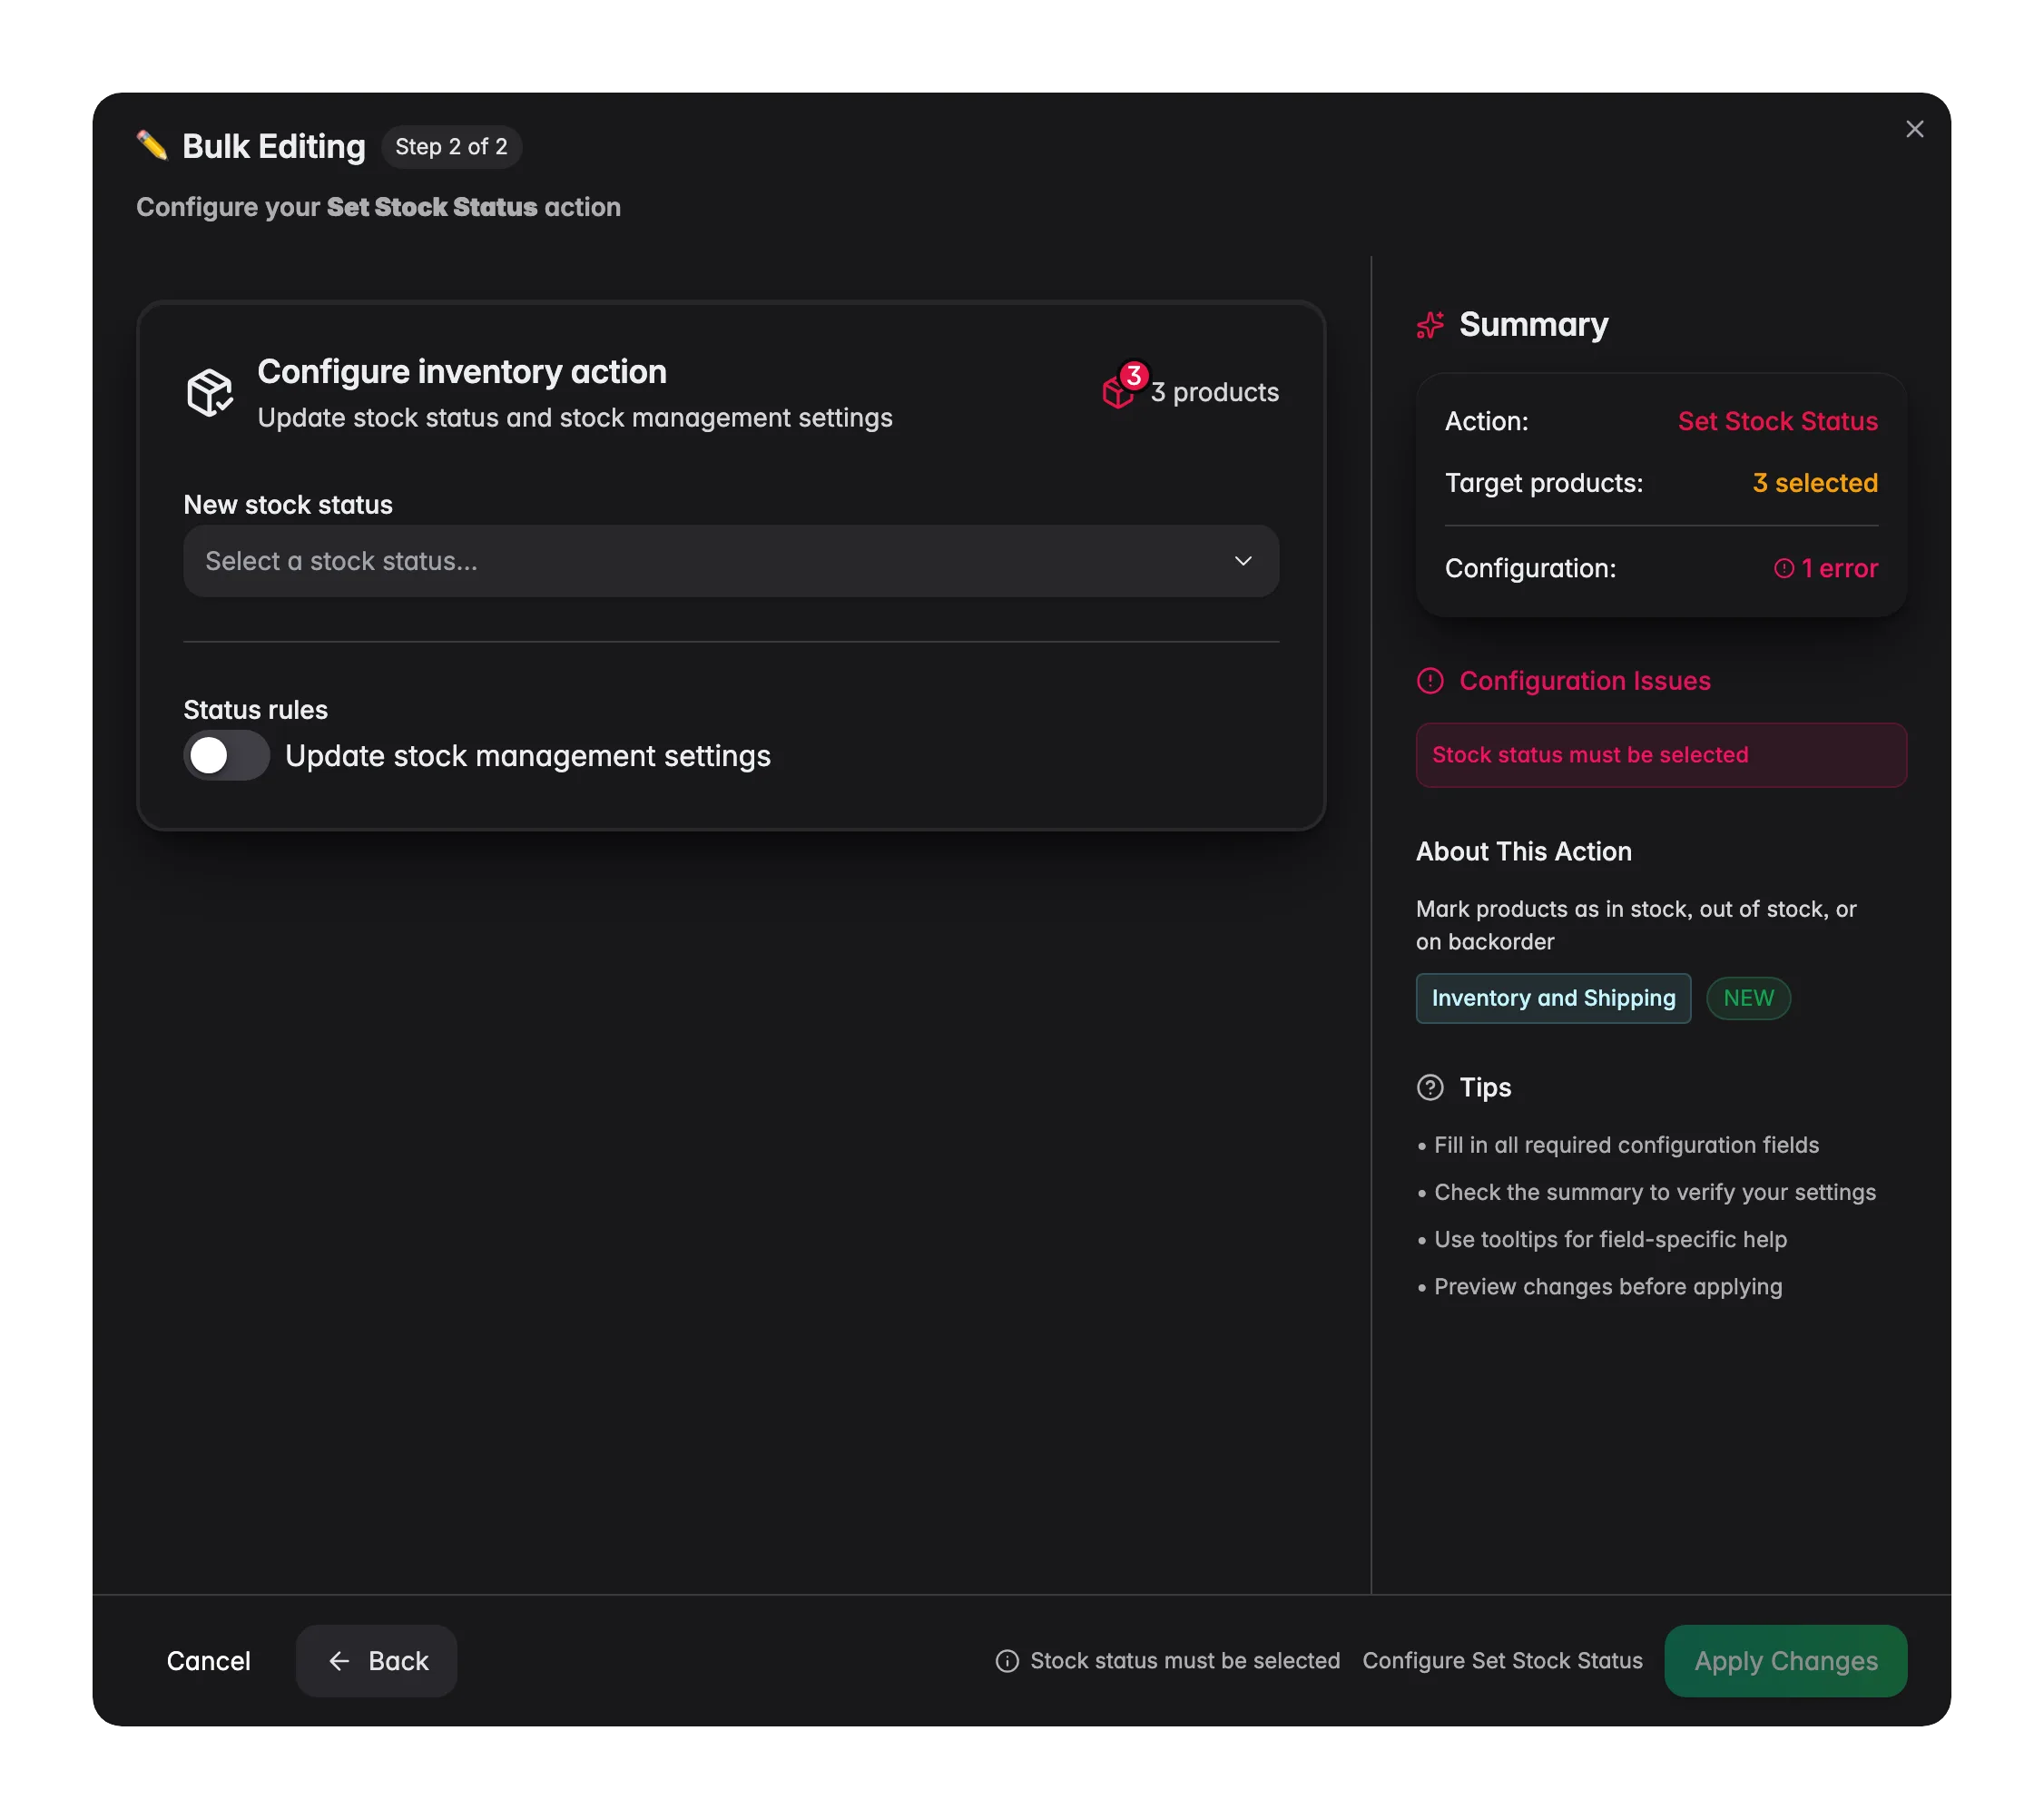The width and height of the screenshot is (2044, 1819).
Task: Click 'Use tooltips for field-specific help' tip
Action: [x=1610, y=1240]
